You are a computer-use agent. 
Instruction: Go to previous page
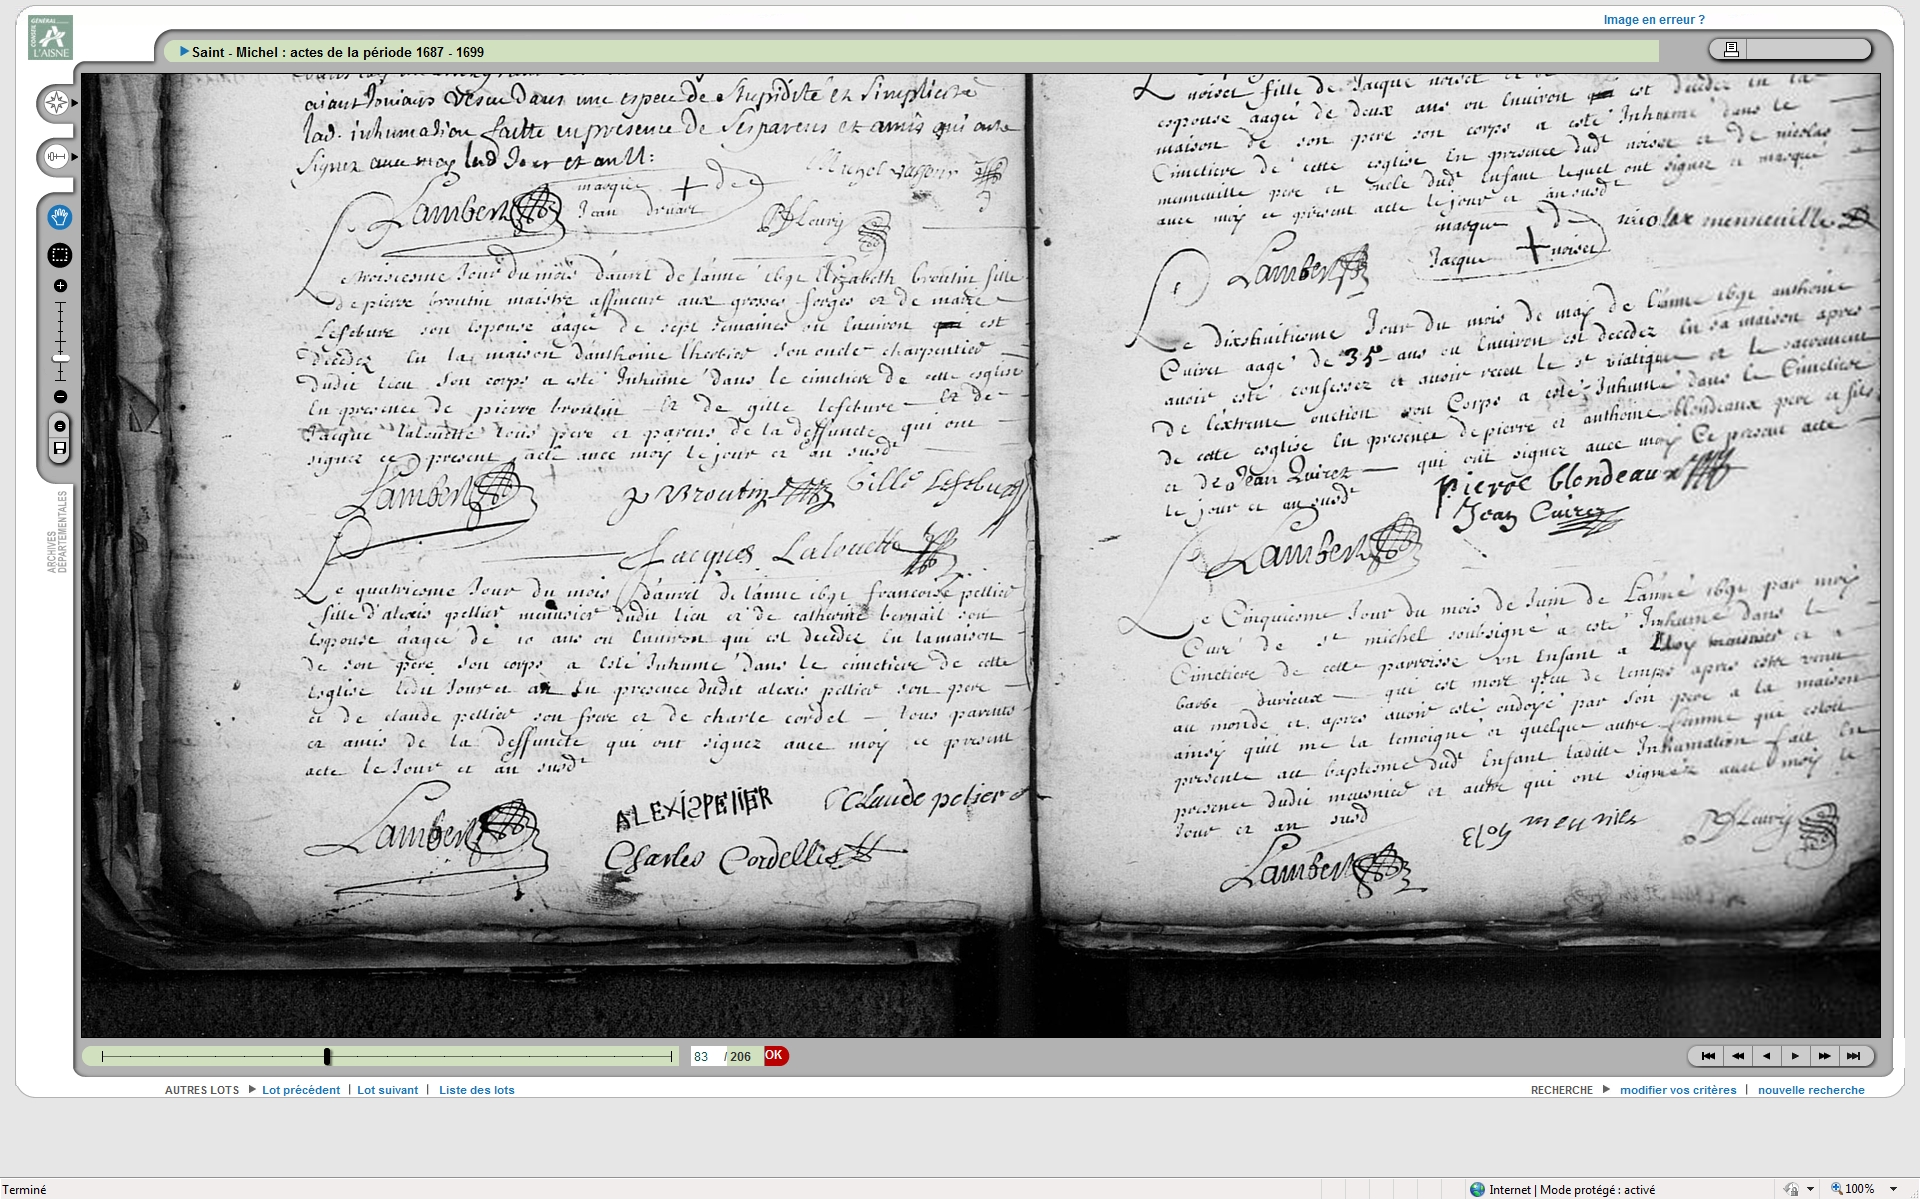(1767, 1056)
